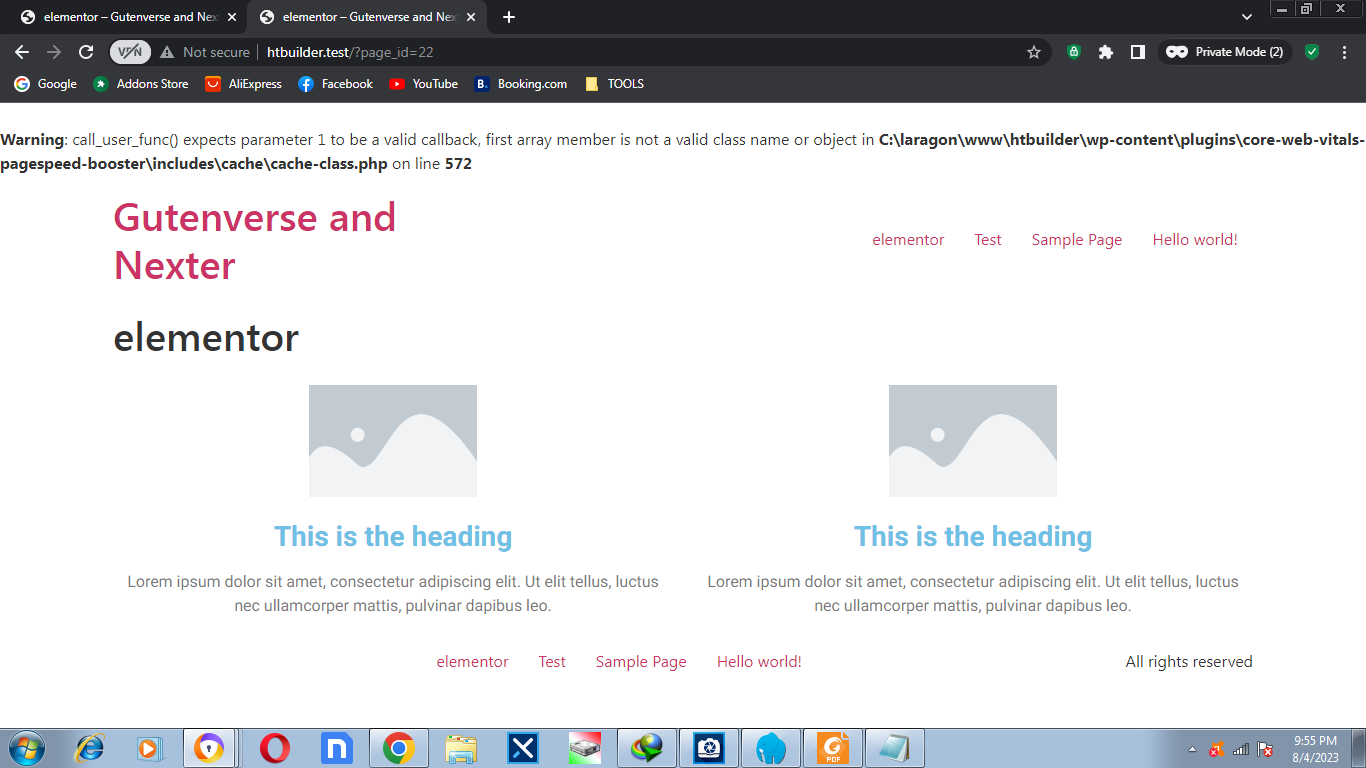Open the yellow keyhole browser on taskbar
Screen dimensions: 1366x768
click(209, 748)
